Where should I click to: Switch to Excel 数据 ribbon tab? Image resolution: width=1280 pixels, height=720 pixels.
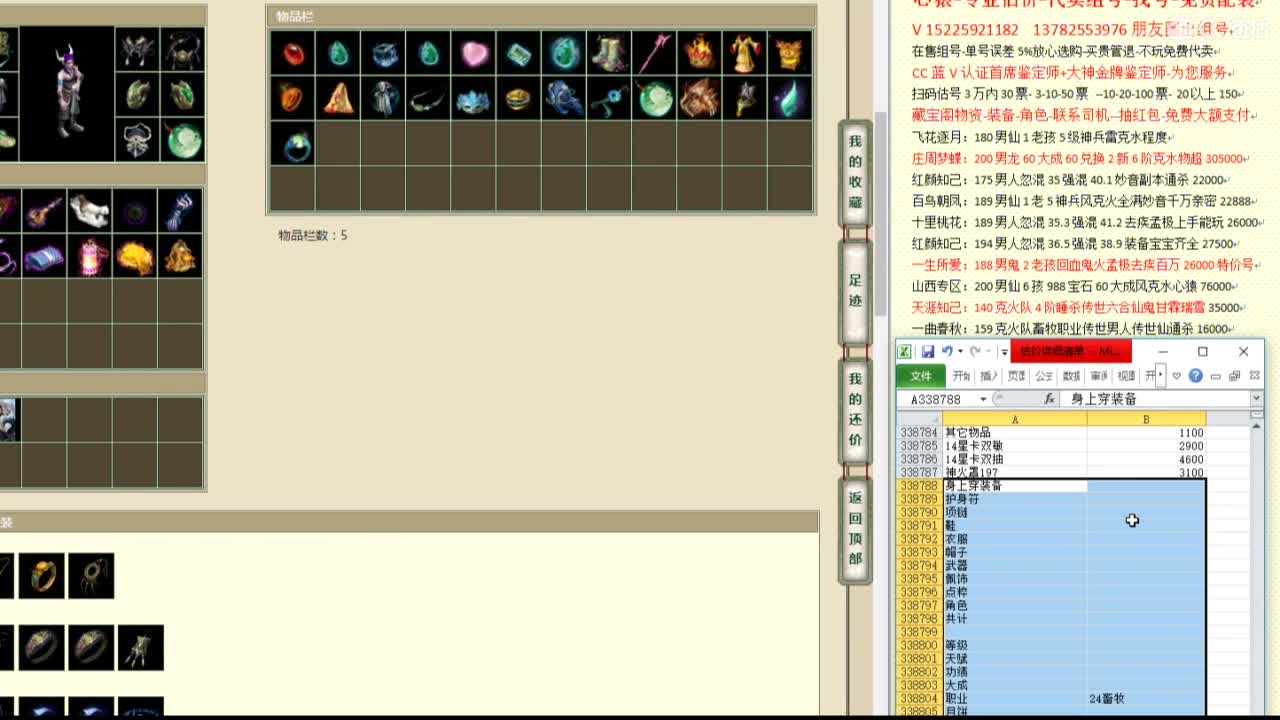(1071, 376)
